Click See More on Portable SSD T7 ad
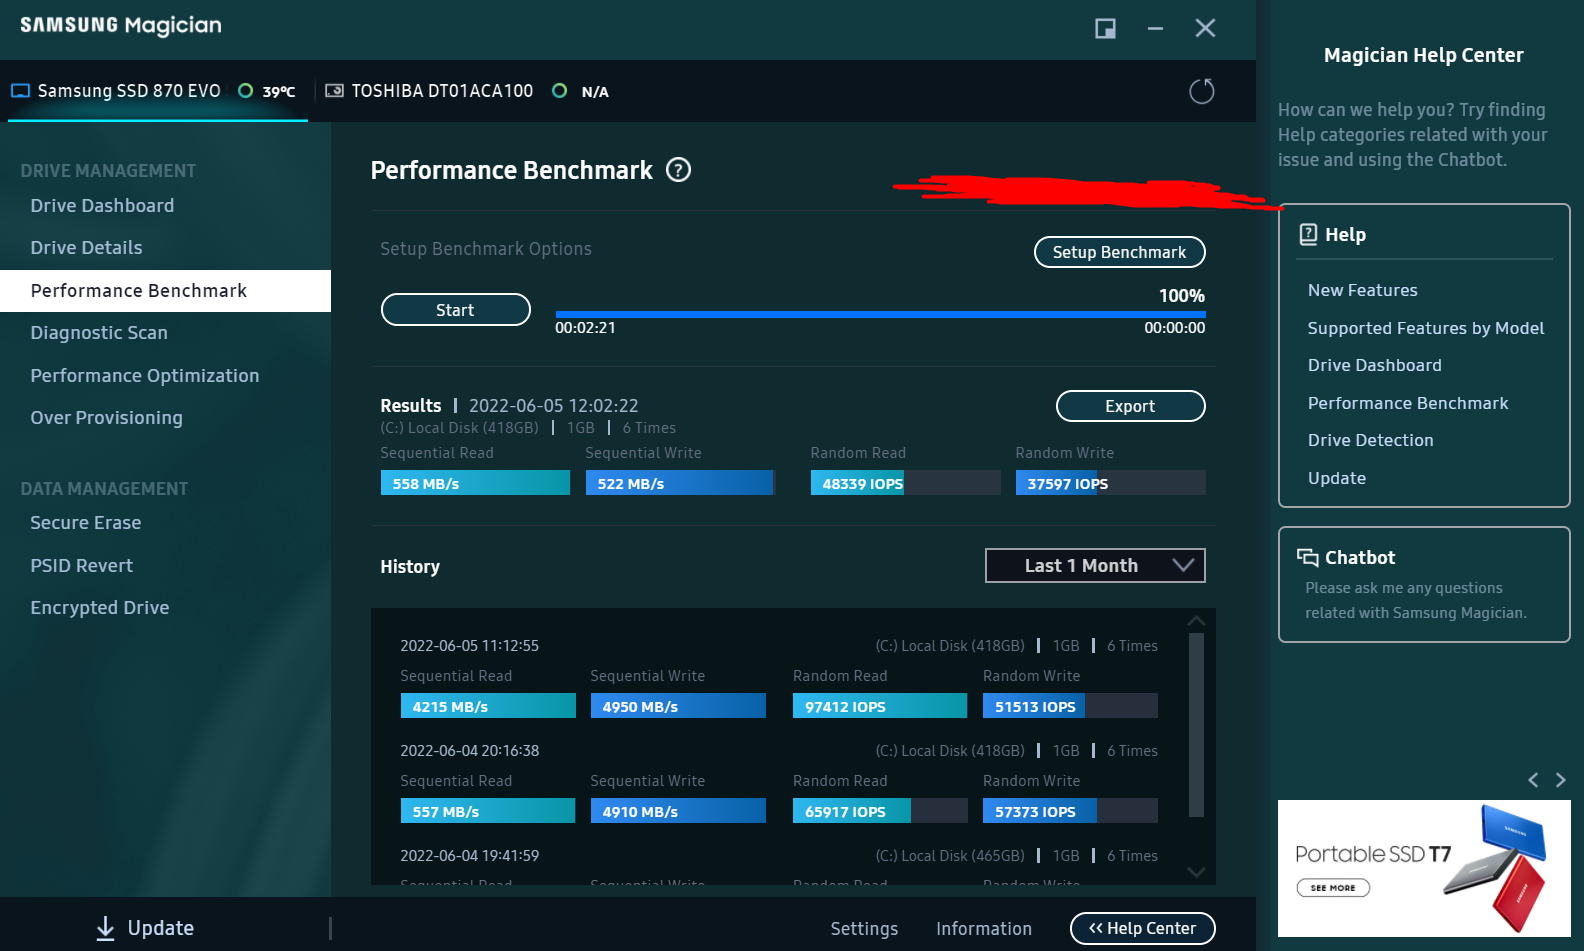This screenshot has width=1584, height=951. [1333, 888]
